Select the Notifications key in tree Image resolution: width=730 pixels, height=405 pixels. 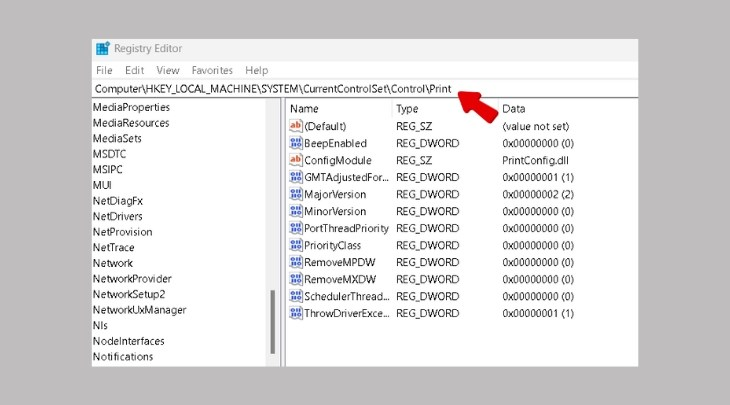click(123, 357)
